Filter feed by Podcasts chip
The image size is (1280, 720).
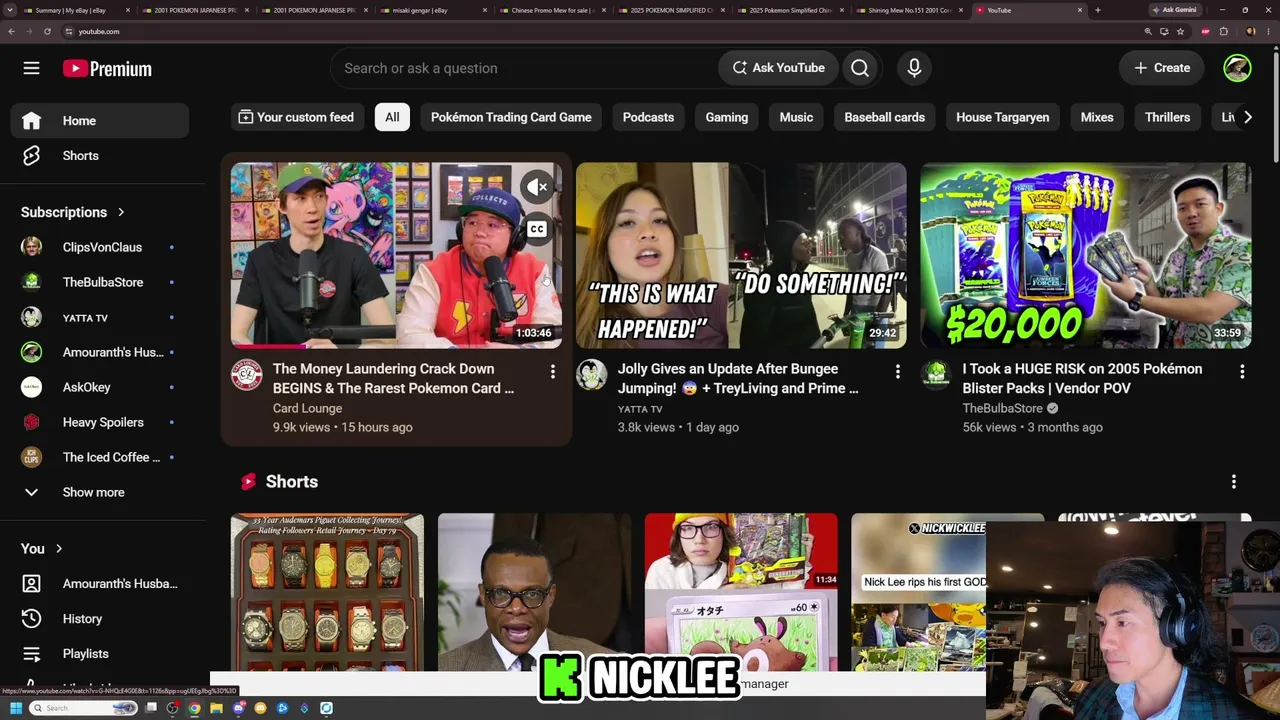tap(648, 117)
